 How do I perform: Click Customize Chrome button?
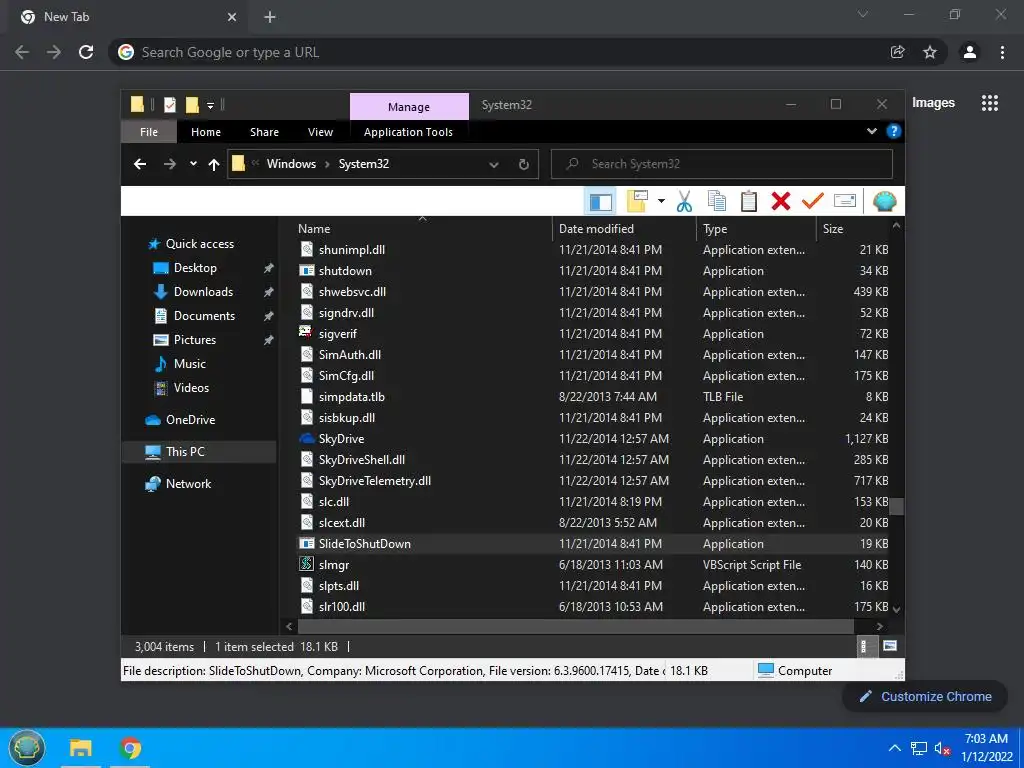click(x=926, y=697)
